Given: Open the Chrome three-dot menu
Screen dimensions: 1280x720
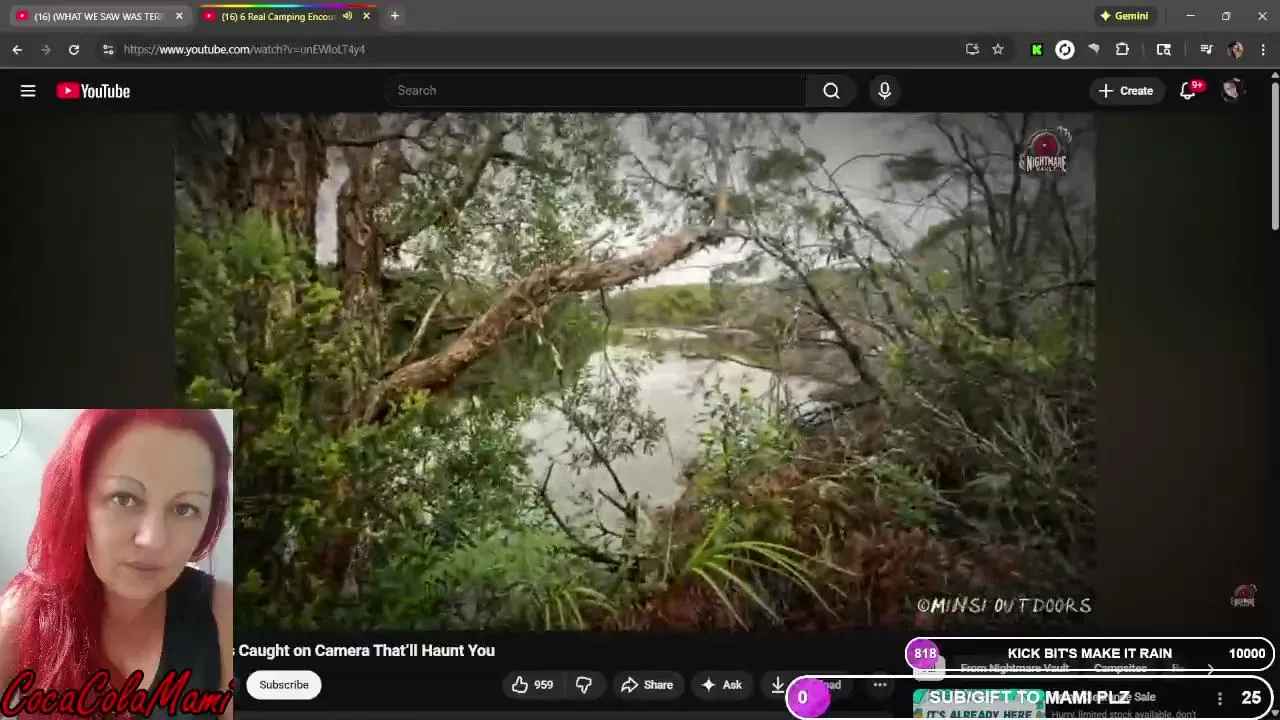Looking at the screenshot, I should tap(1264, 49).
